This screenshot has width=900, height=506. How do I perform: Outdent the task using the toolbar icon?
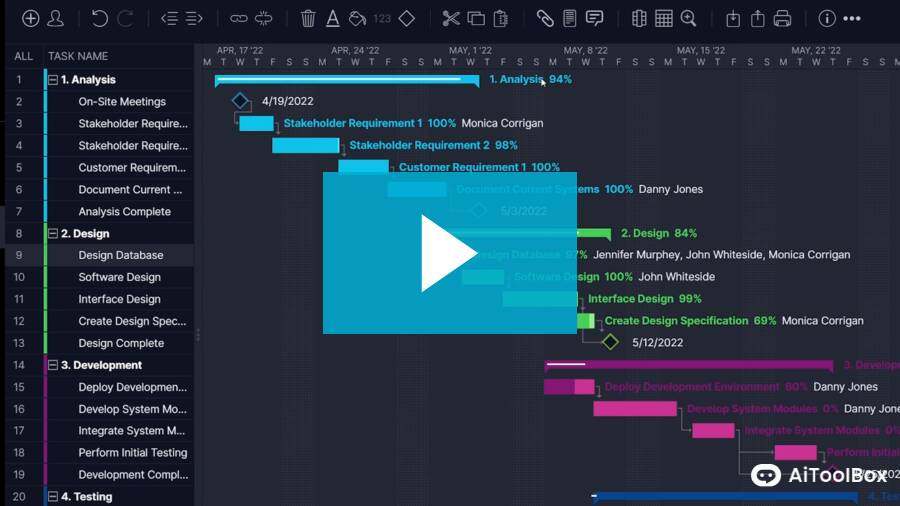click(x=169, y=18)
